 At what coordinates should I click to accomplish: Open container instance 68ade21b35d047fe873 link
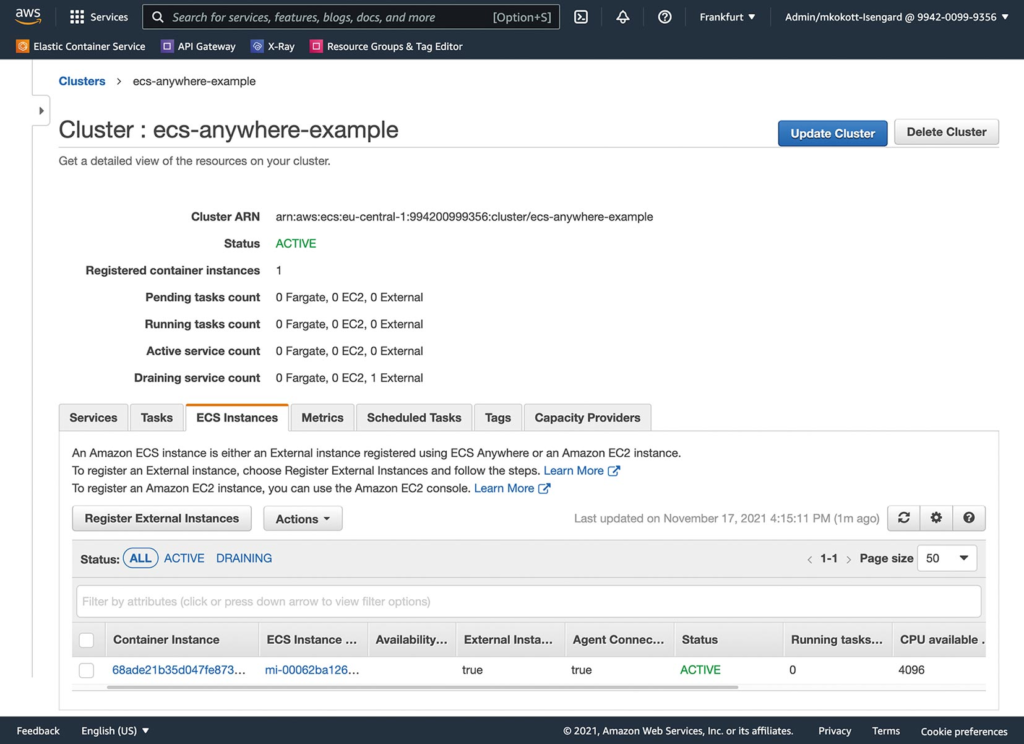[x=179, y=670]
